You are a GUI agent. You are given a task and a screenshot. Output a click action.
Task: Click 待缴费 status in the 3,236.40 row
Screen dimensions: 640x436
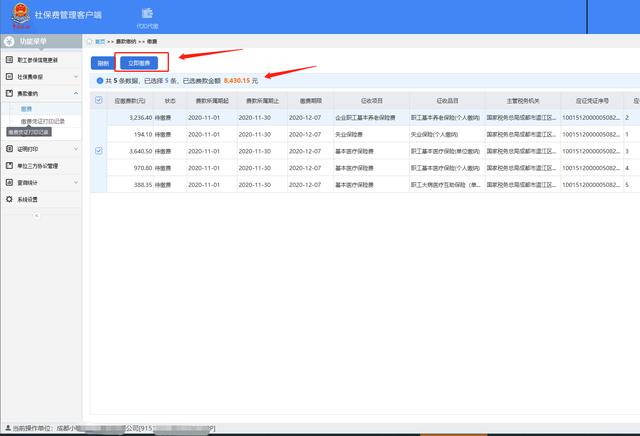163,118
